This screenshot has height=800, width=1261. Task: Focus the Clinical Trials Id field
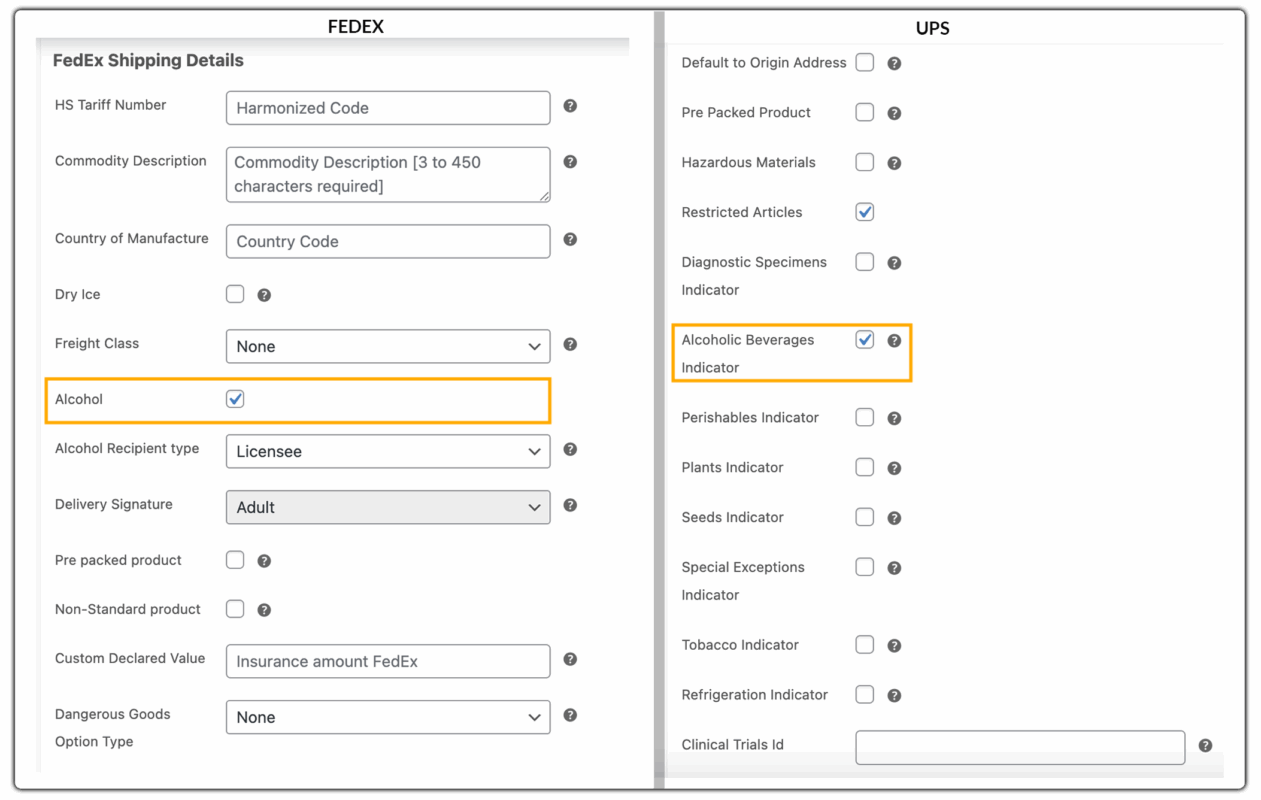[x=1020, y=747]
